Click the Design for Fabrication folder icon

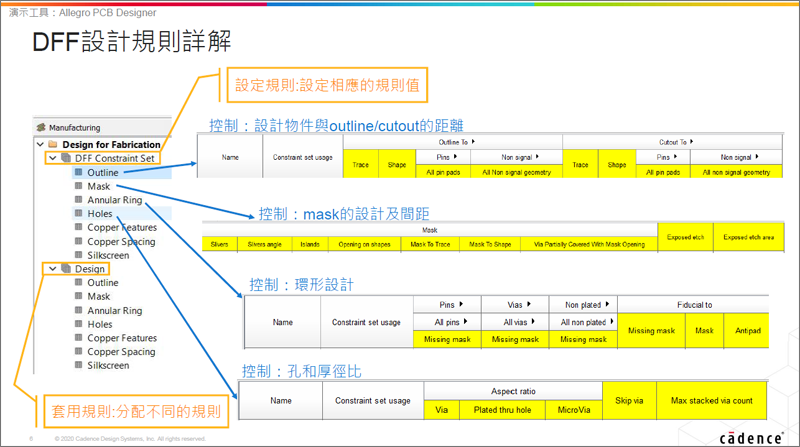click(x=53, y=144)
